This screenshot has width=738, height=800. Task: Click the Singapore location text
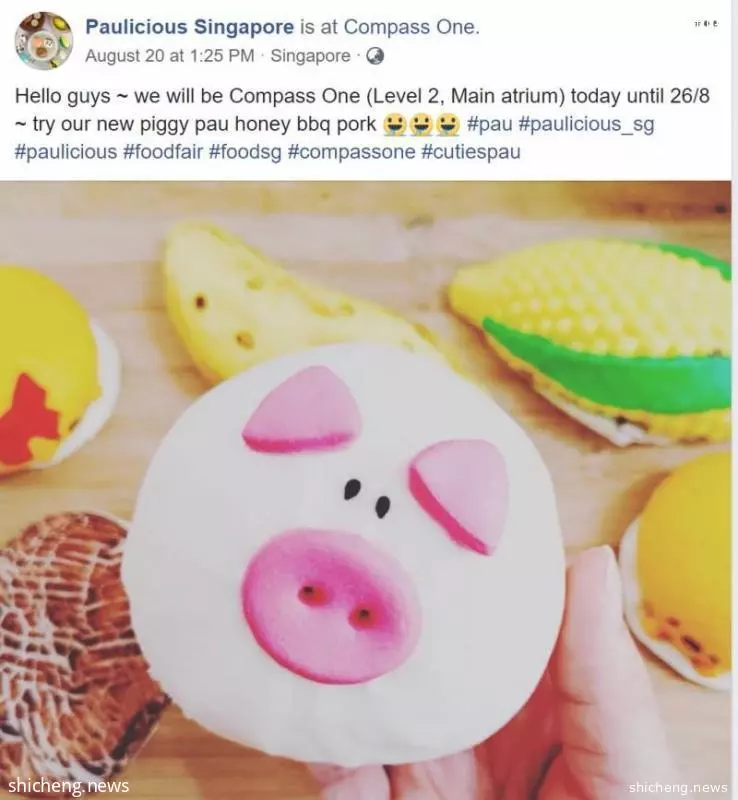point(310,56)
